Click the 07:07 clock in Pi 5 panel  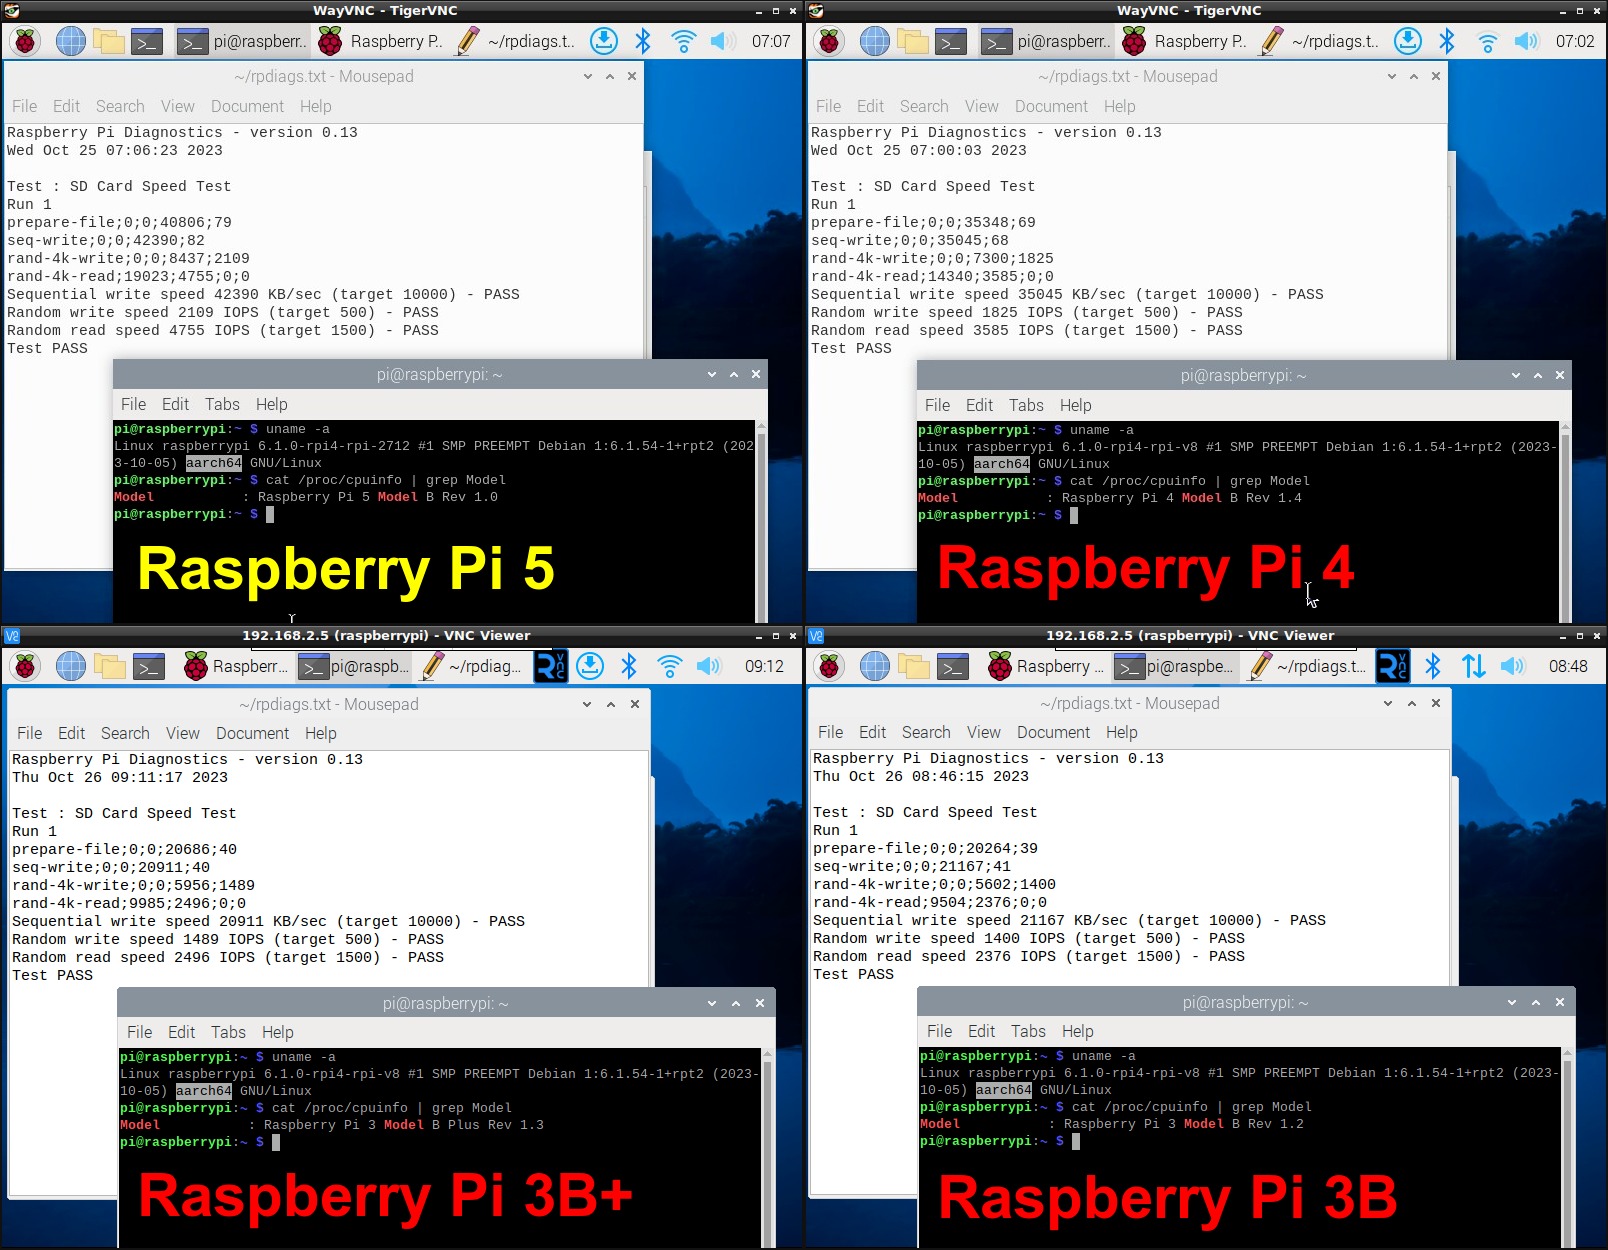click(x=771, y=41)
